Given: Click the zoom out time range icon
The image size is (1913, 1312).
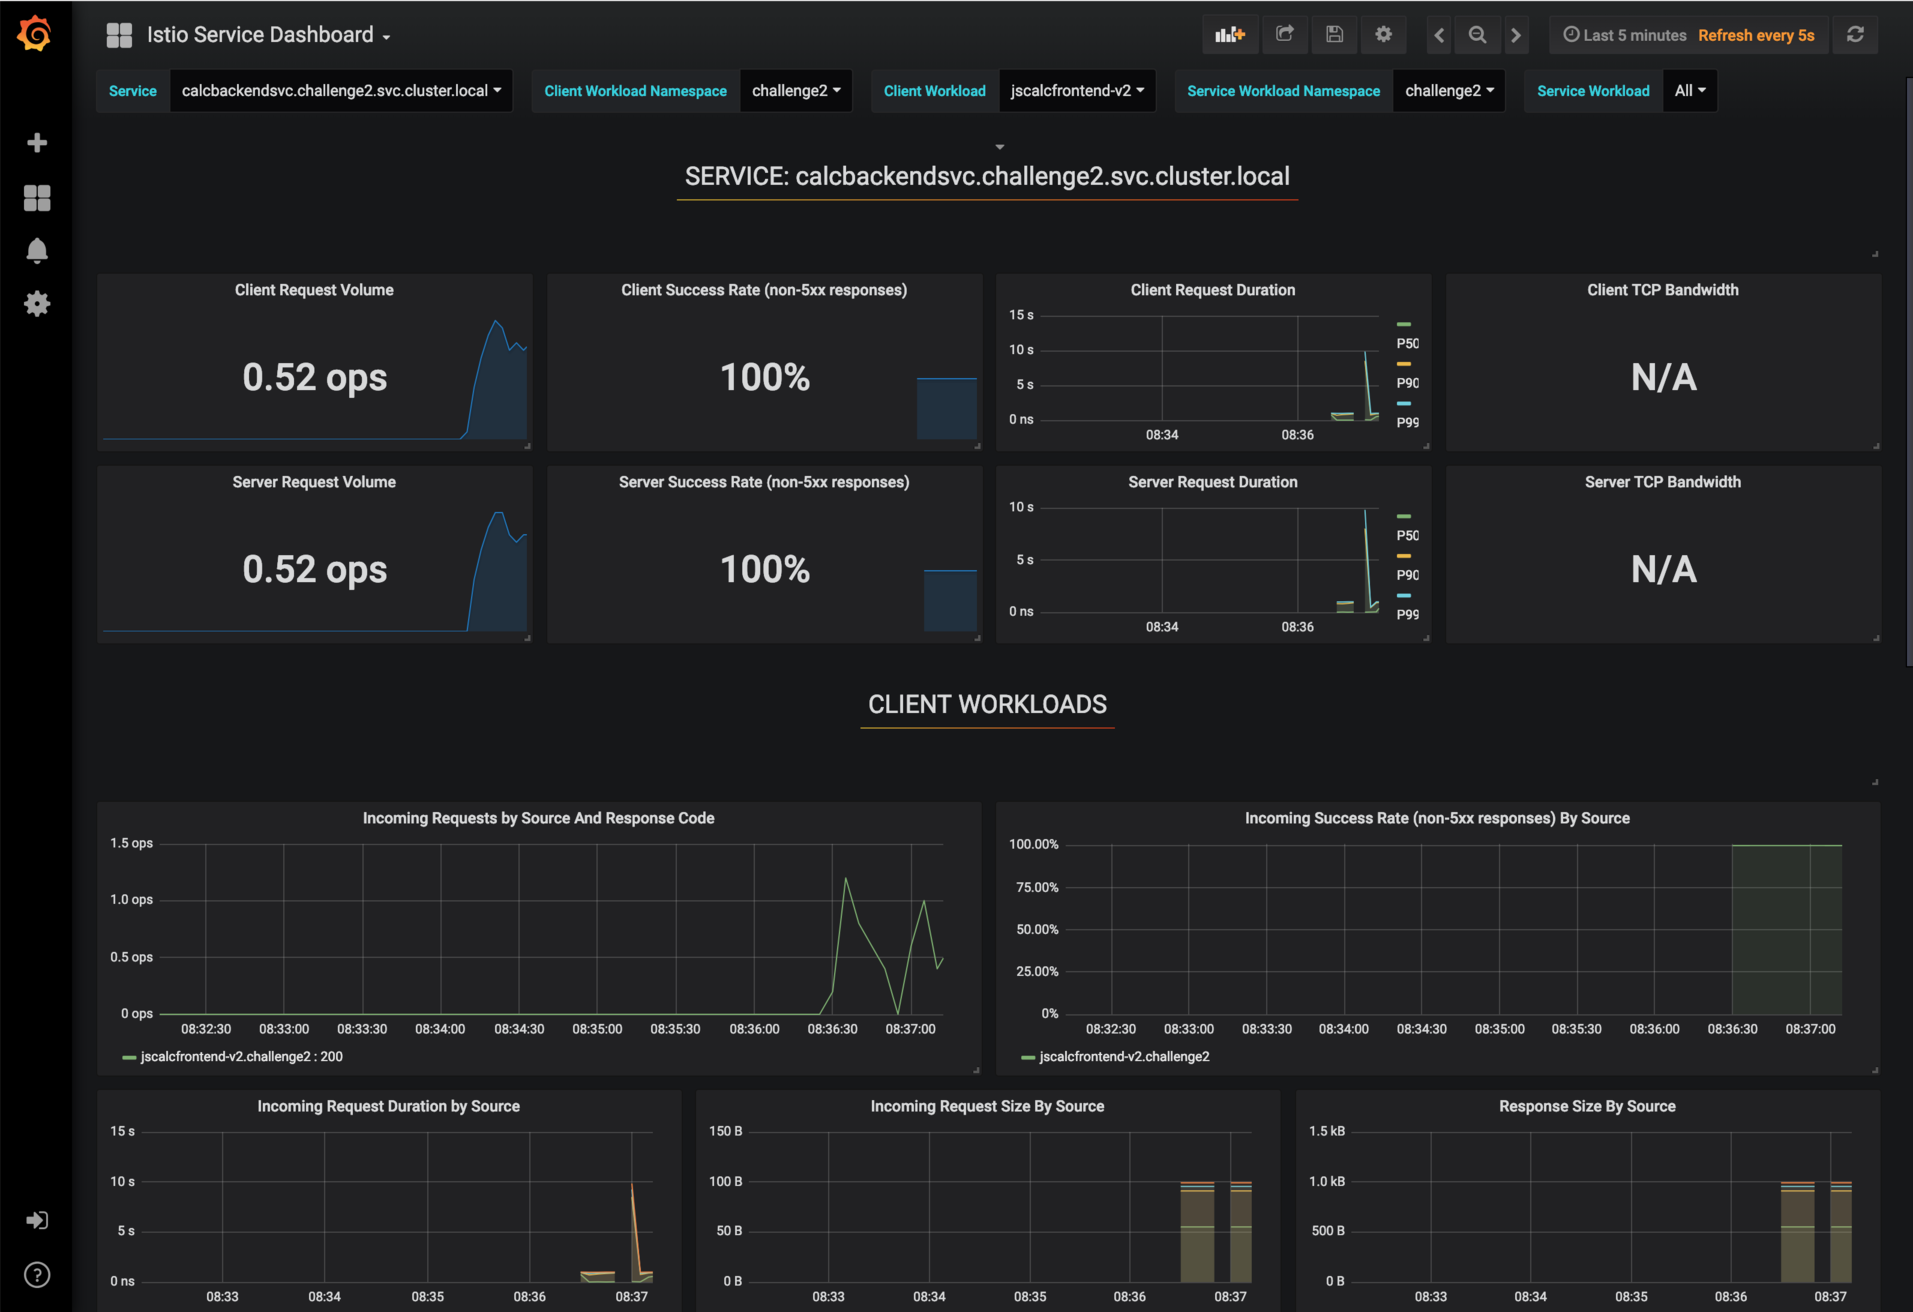Looking at the screenshot, I should [x=1477, y=35].
